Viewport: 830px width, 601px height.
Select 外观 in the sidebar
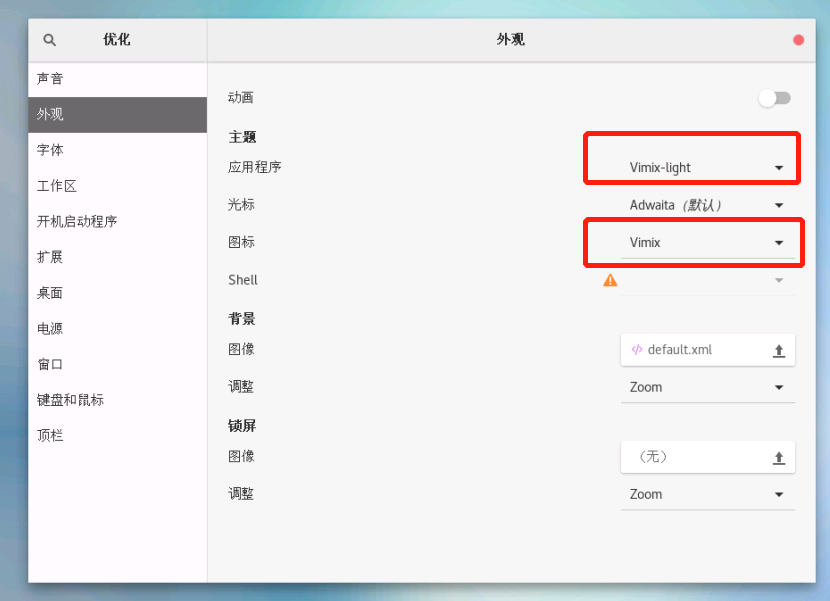[x=118, y=114]
